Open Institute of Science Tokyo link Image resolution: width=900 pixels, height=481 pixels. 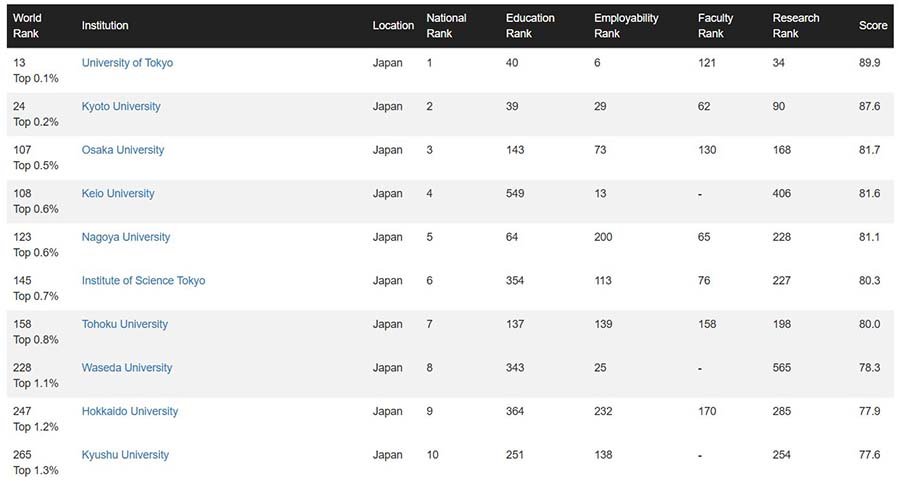(143, 281)
